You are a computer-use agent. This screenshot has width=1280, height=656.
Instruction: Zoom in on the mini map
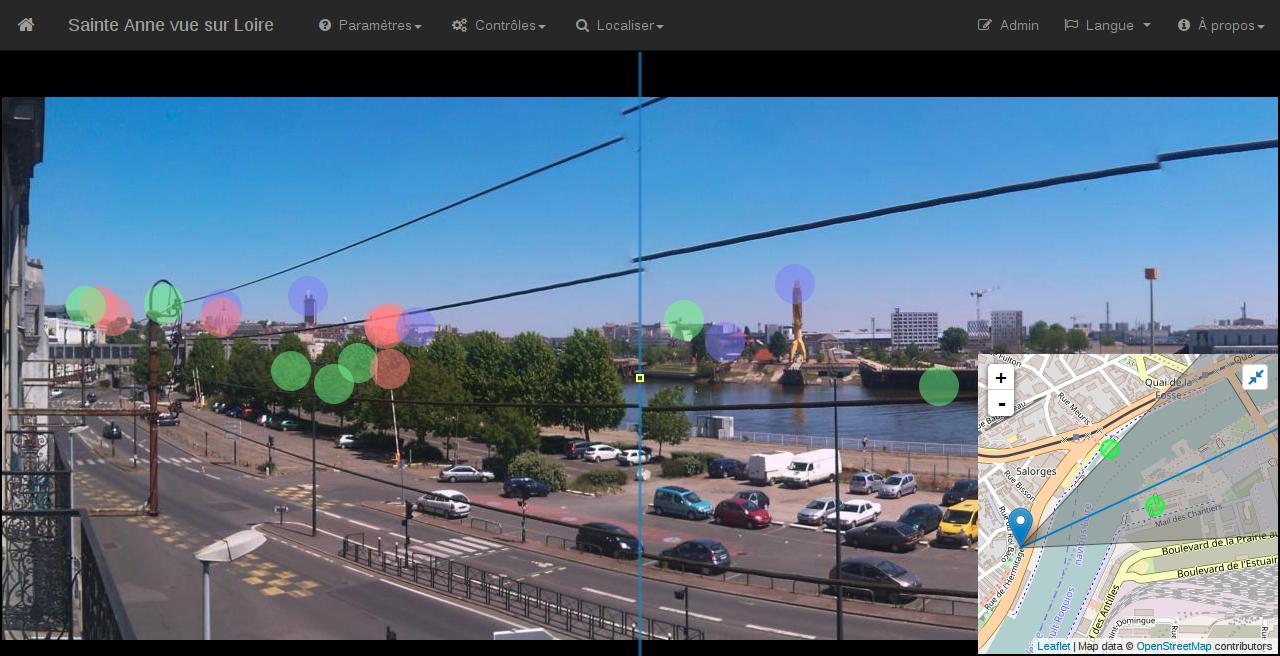pyautogui.click(x=1000, y=378)
